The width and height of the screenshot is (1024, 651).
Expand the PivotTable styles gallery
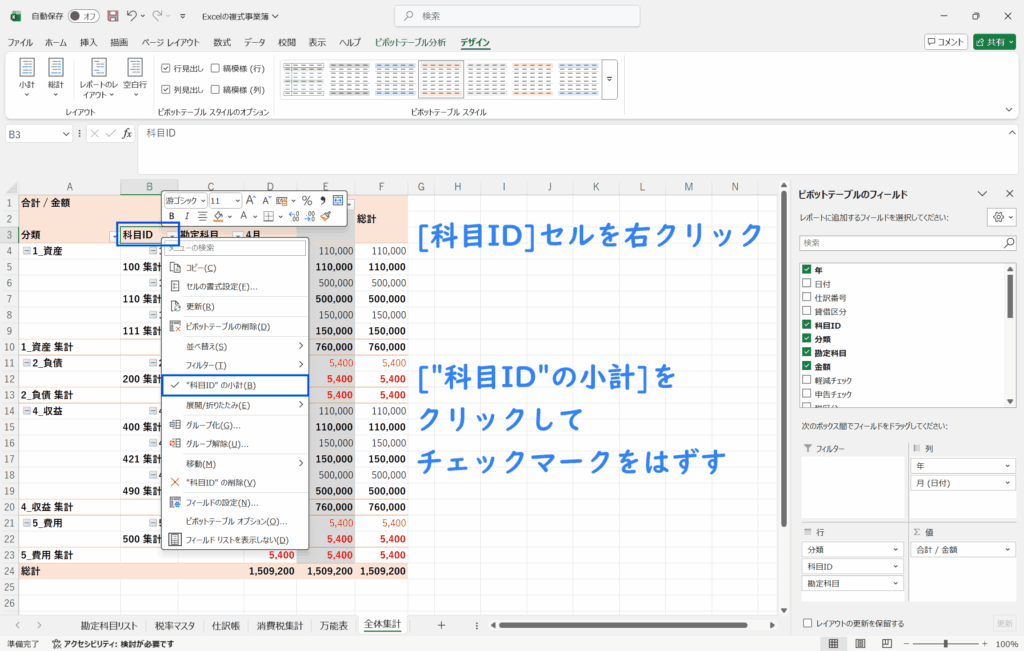tap(609, 77)
